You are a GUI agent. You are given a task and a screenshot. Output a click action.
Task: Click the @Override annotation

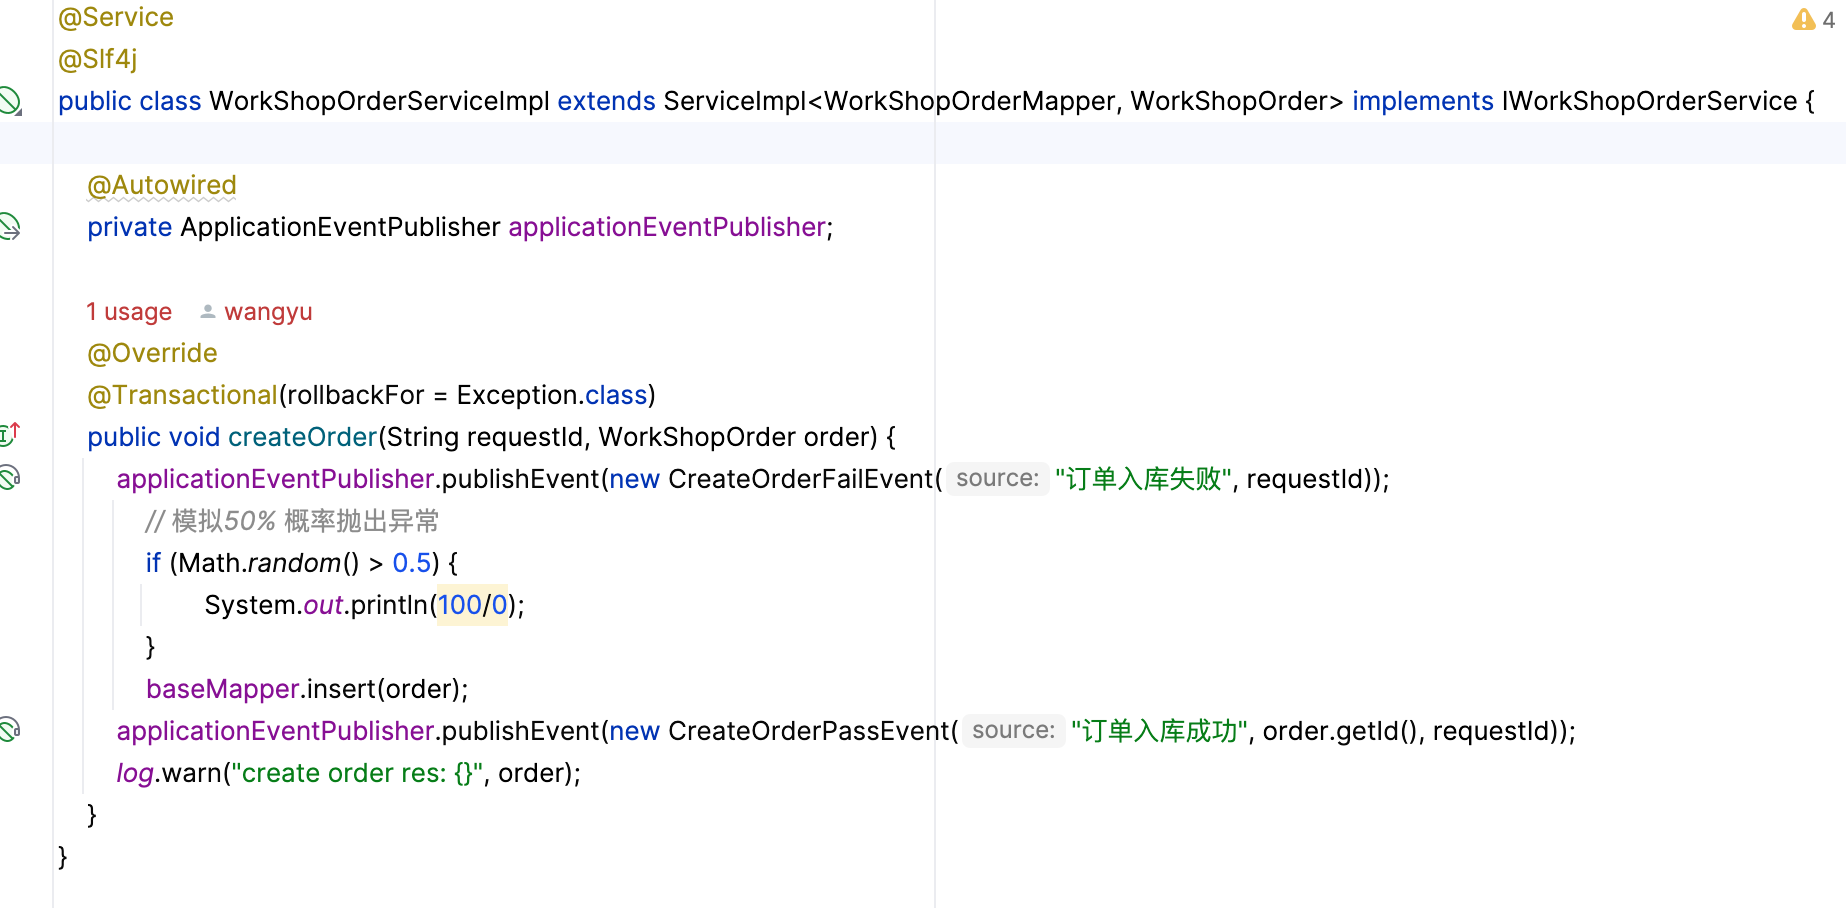click(x=152, y=354)
